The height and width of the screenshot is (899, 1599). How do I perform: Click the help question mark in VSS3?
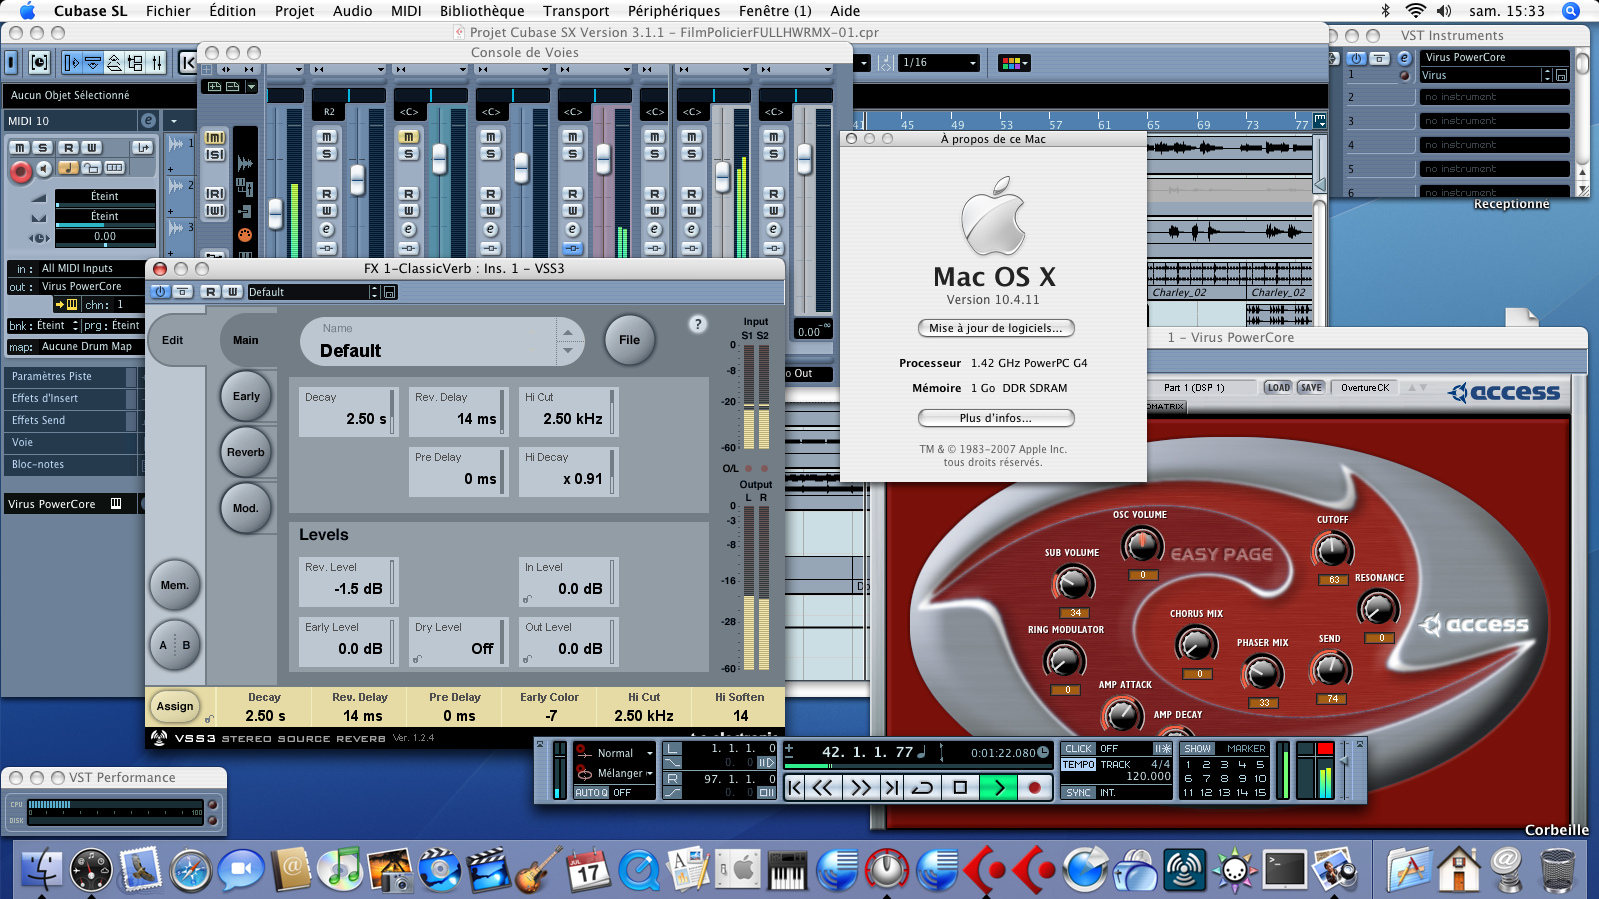coord(698,324)
